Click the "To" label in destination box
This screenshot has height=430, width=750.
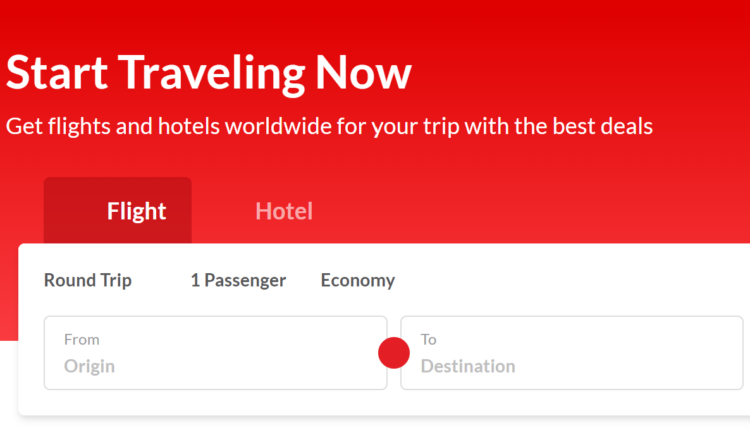click(429, 339)
